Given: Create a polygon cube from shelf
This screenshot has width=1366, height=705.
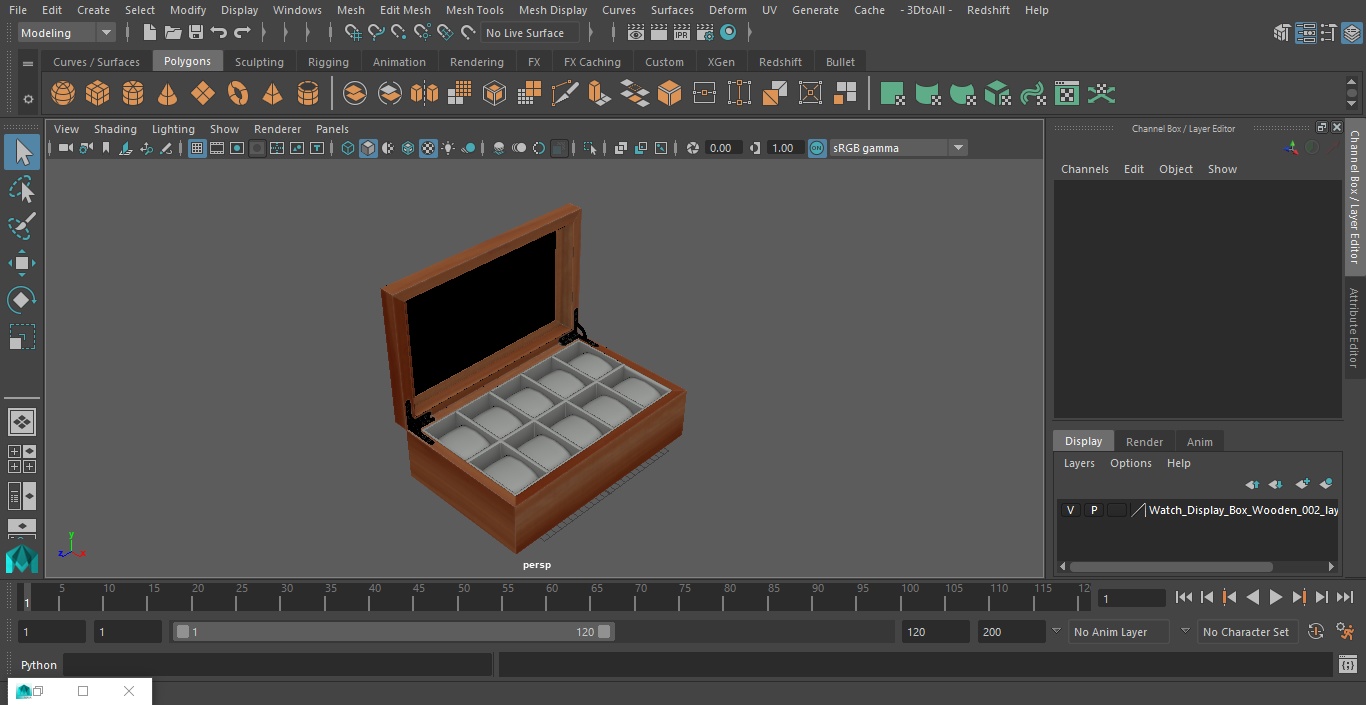Looking at the screenshot, I should (97, 94).
